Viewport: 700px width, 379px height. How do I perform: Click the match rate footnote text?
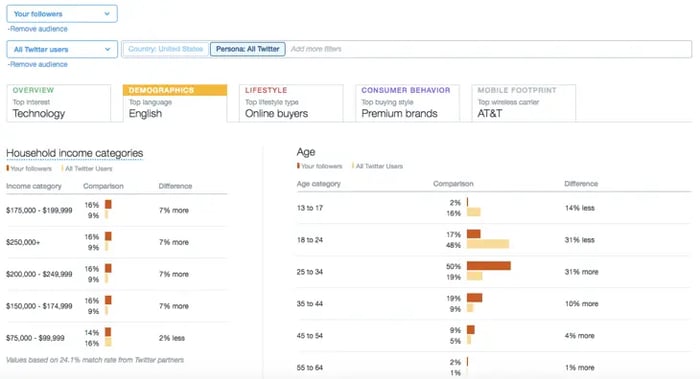click(x=95, y=360)
